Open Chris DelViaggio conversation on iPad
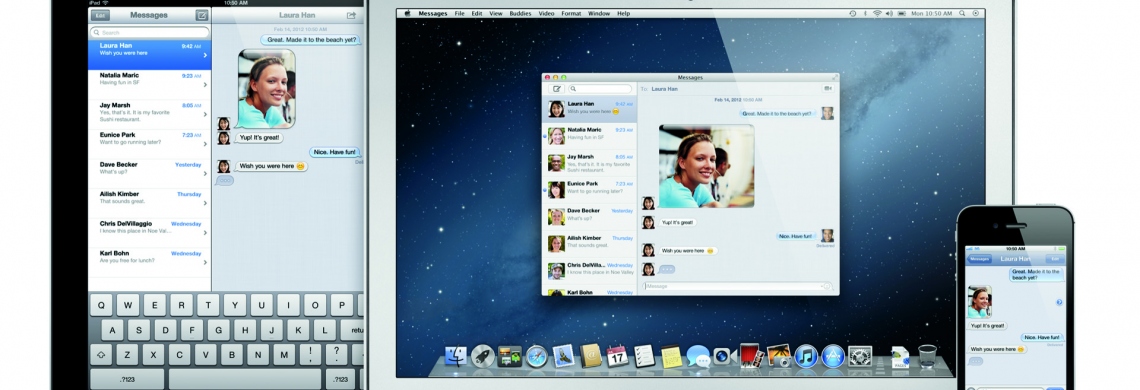This screenshot has width=1140, height=390. [150, 234]
